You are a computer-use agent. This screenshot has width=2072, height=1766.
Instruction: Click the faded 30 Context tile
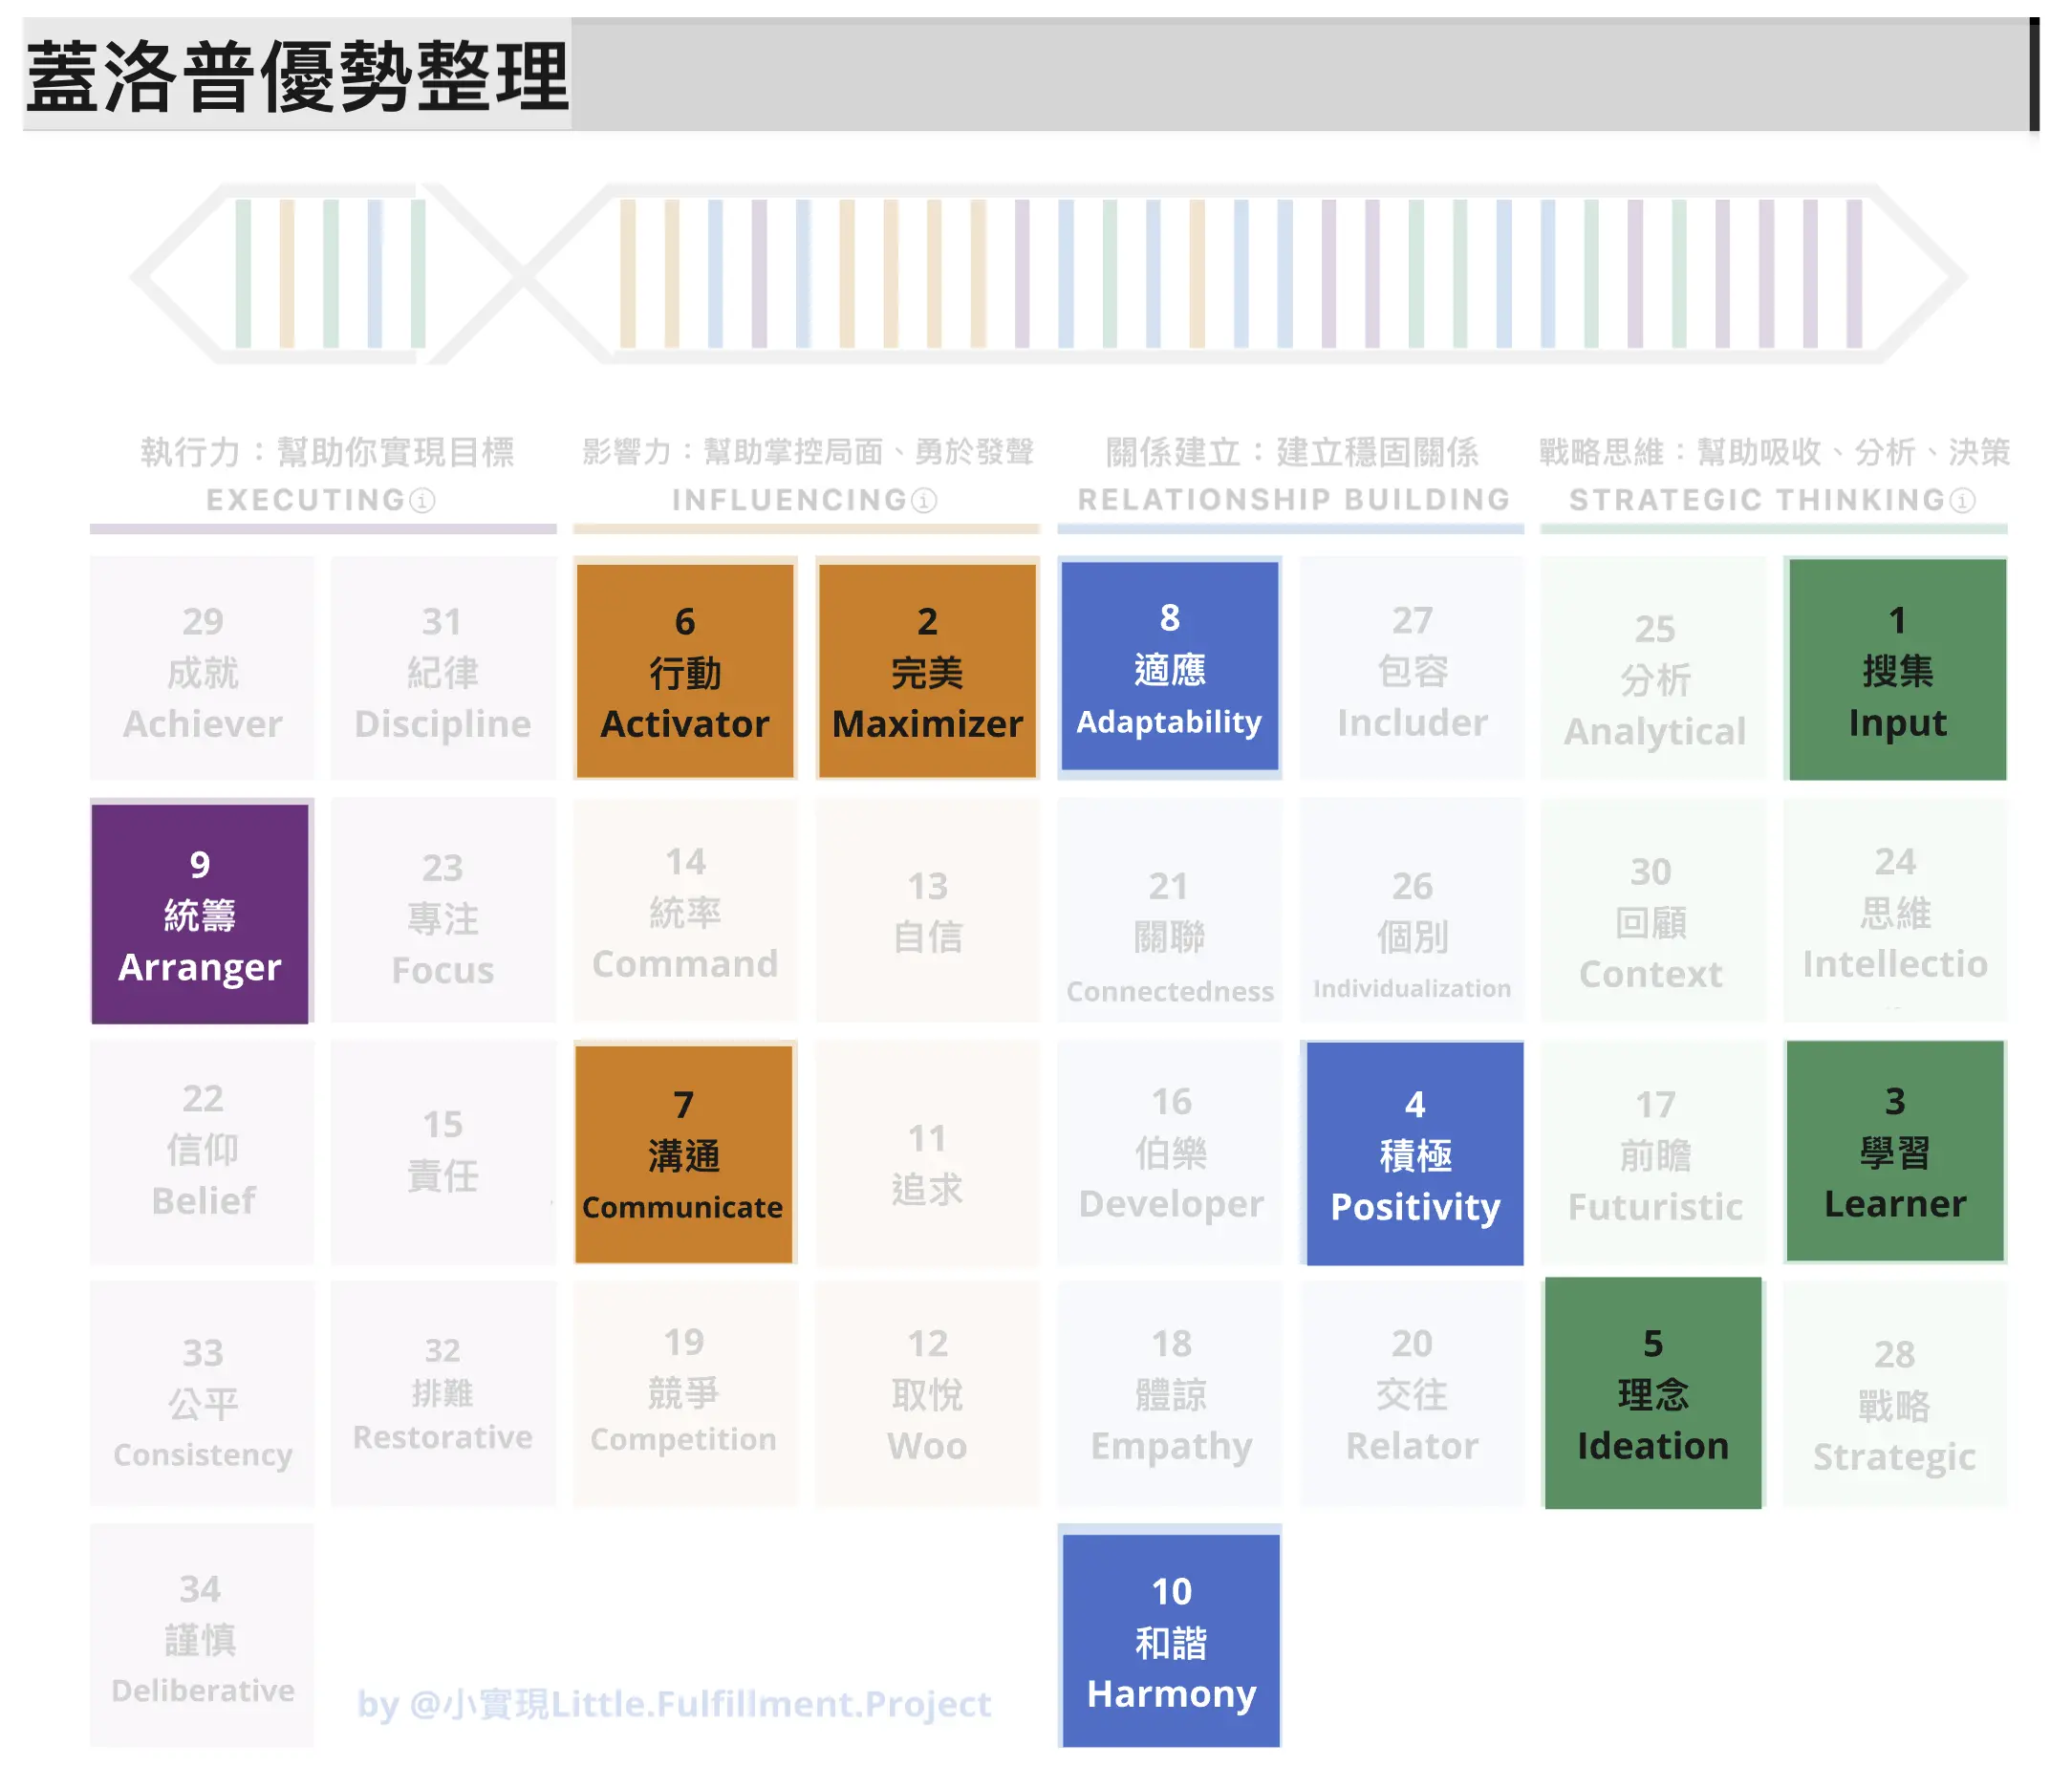click(1654, 911)
